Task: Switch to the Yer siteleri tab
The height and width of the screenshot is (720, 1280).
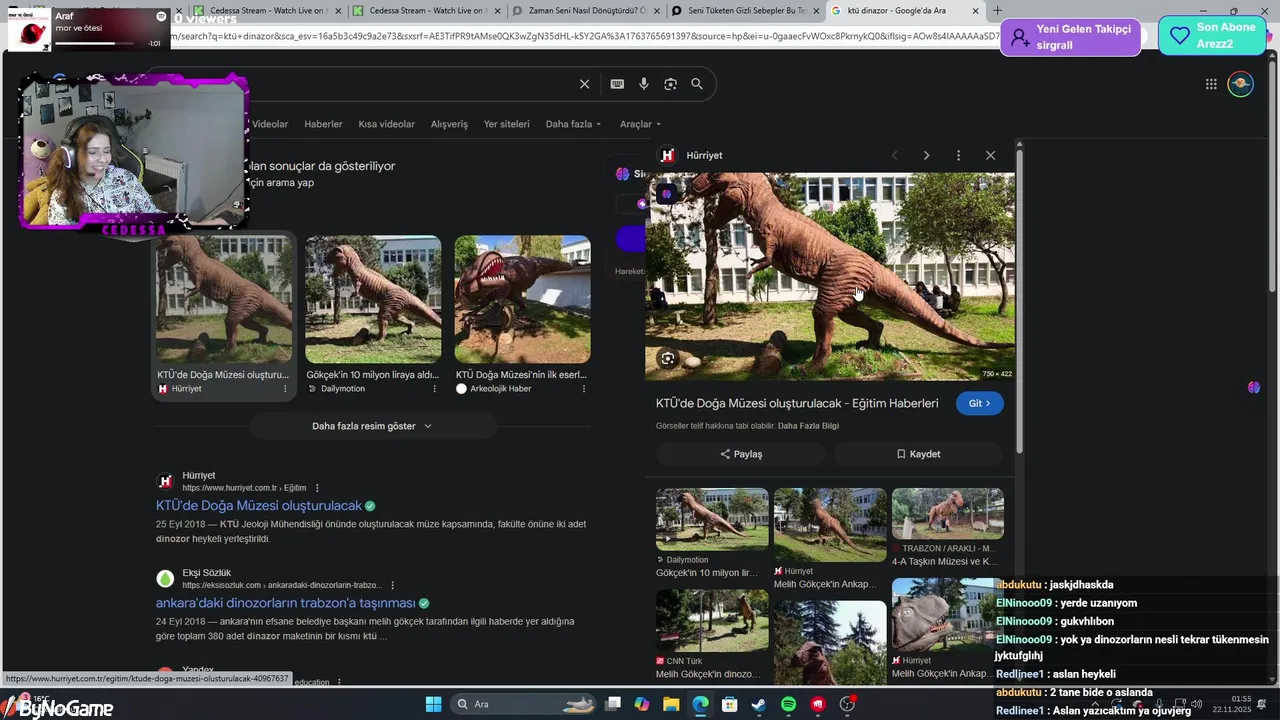Action: tap(506, 124)
